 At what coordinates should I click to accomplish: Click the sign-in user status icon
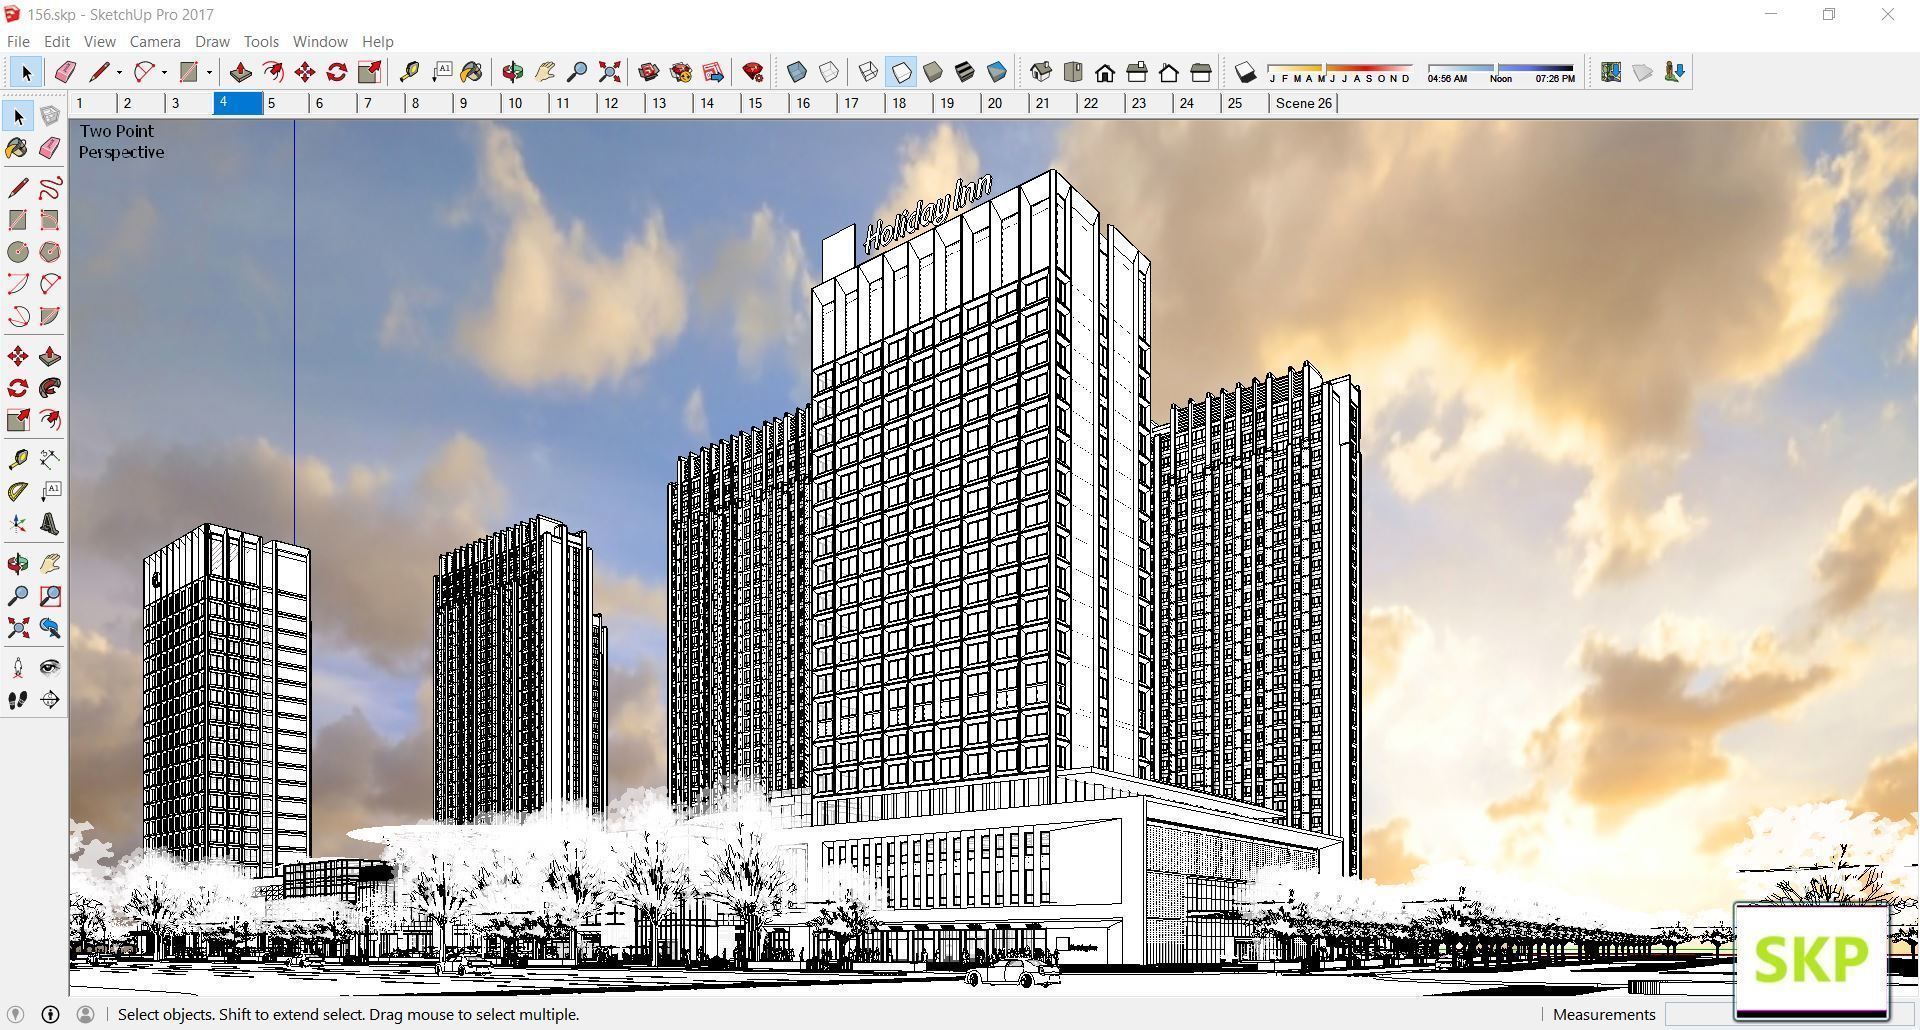pyautogui.click(x=85, y=1014)
